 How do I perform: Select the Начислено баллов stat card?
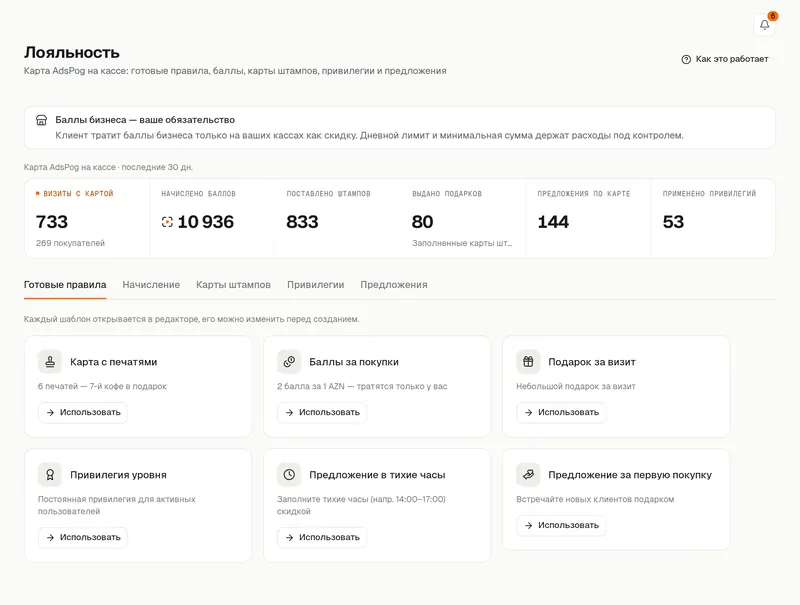click(x=212, y=218)
